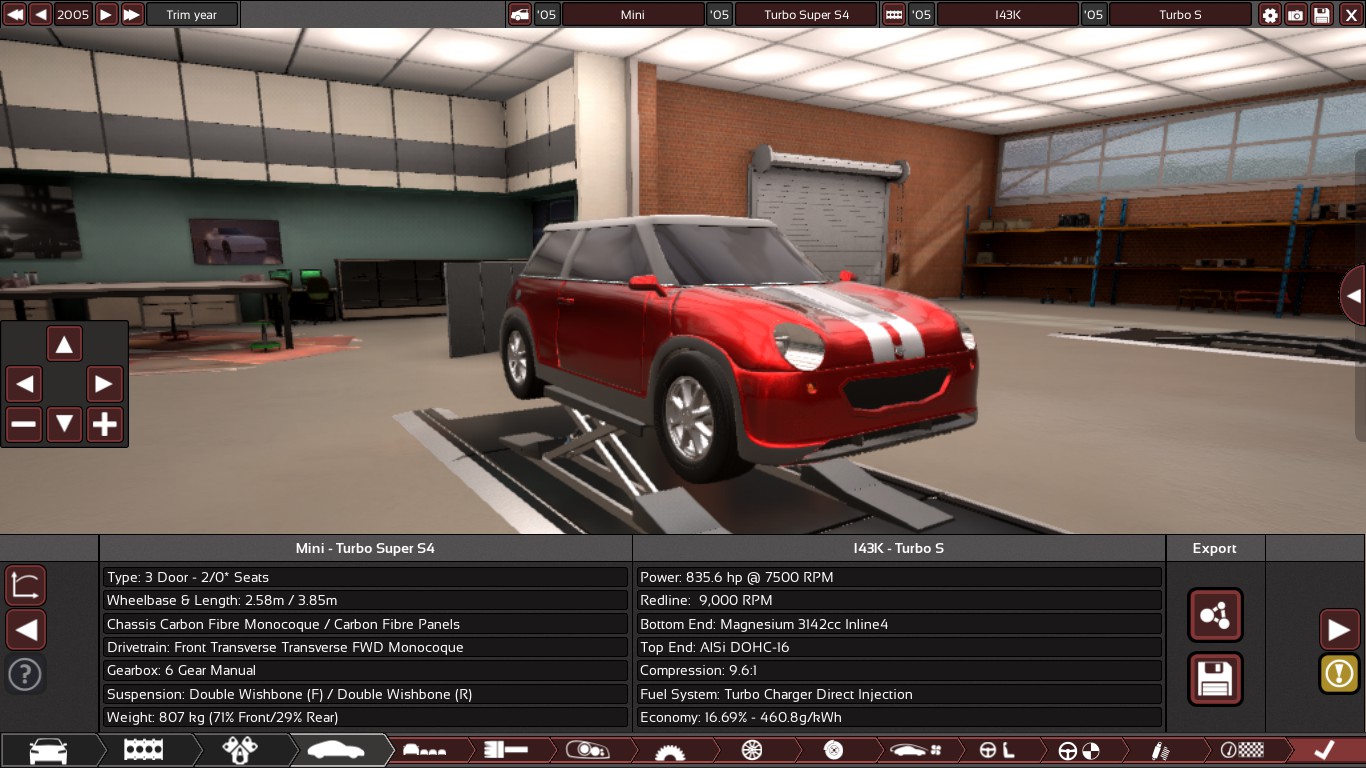
Task: Open the body style selection tab
Action: (x=425, y=750)
